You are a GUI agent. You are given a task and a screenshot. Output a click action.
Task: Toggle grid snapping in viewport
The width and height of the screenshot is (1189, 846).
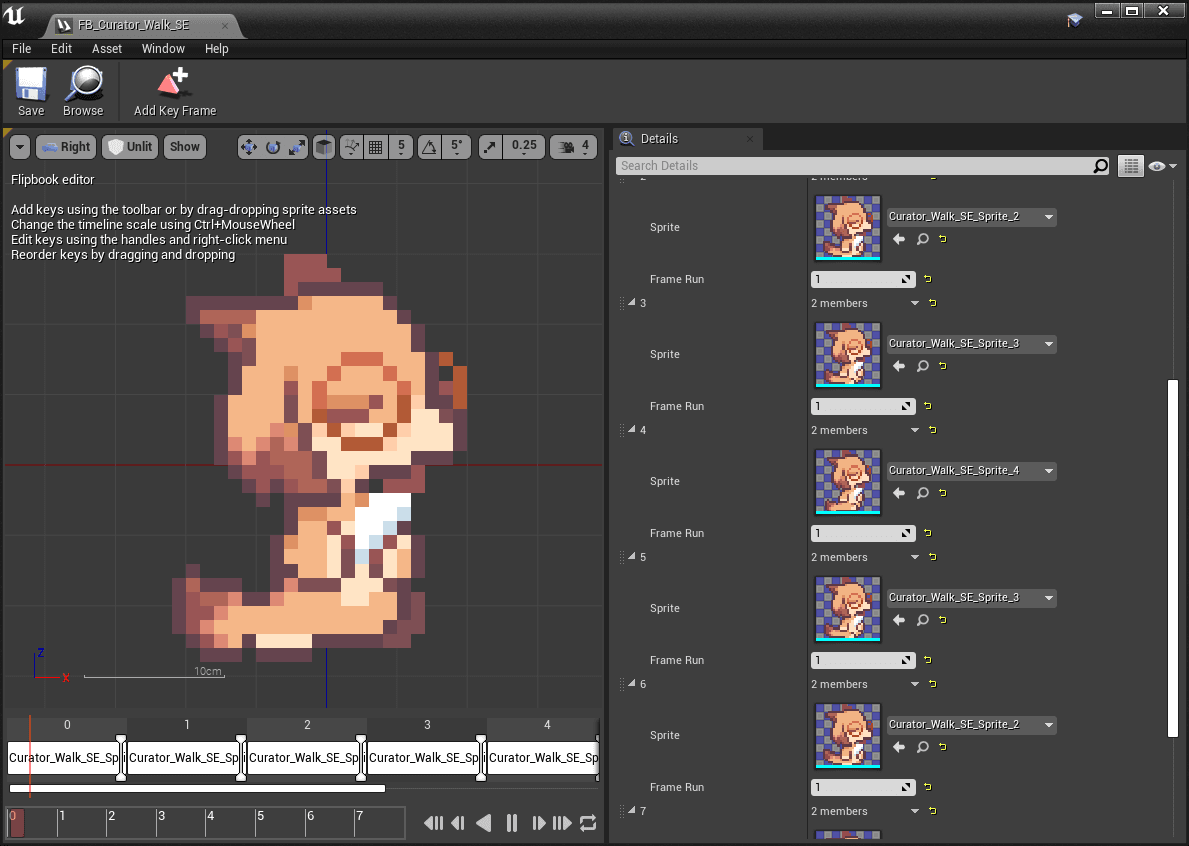point(375,147)
